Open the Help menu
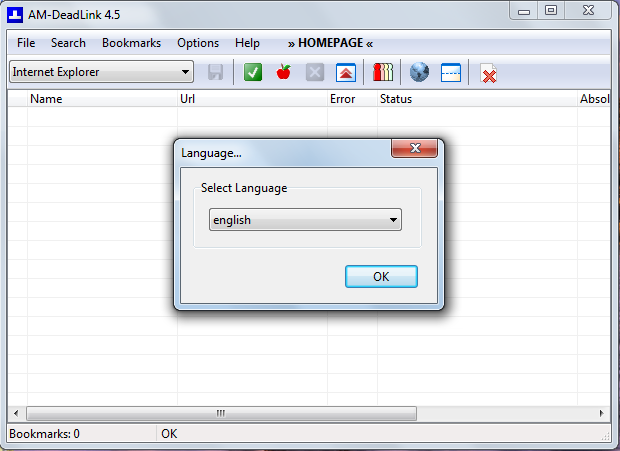The image size is (620, 451). click(x=247, y=43)
